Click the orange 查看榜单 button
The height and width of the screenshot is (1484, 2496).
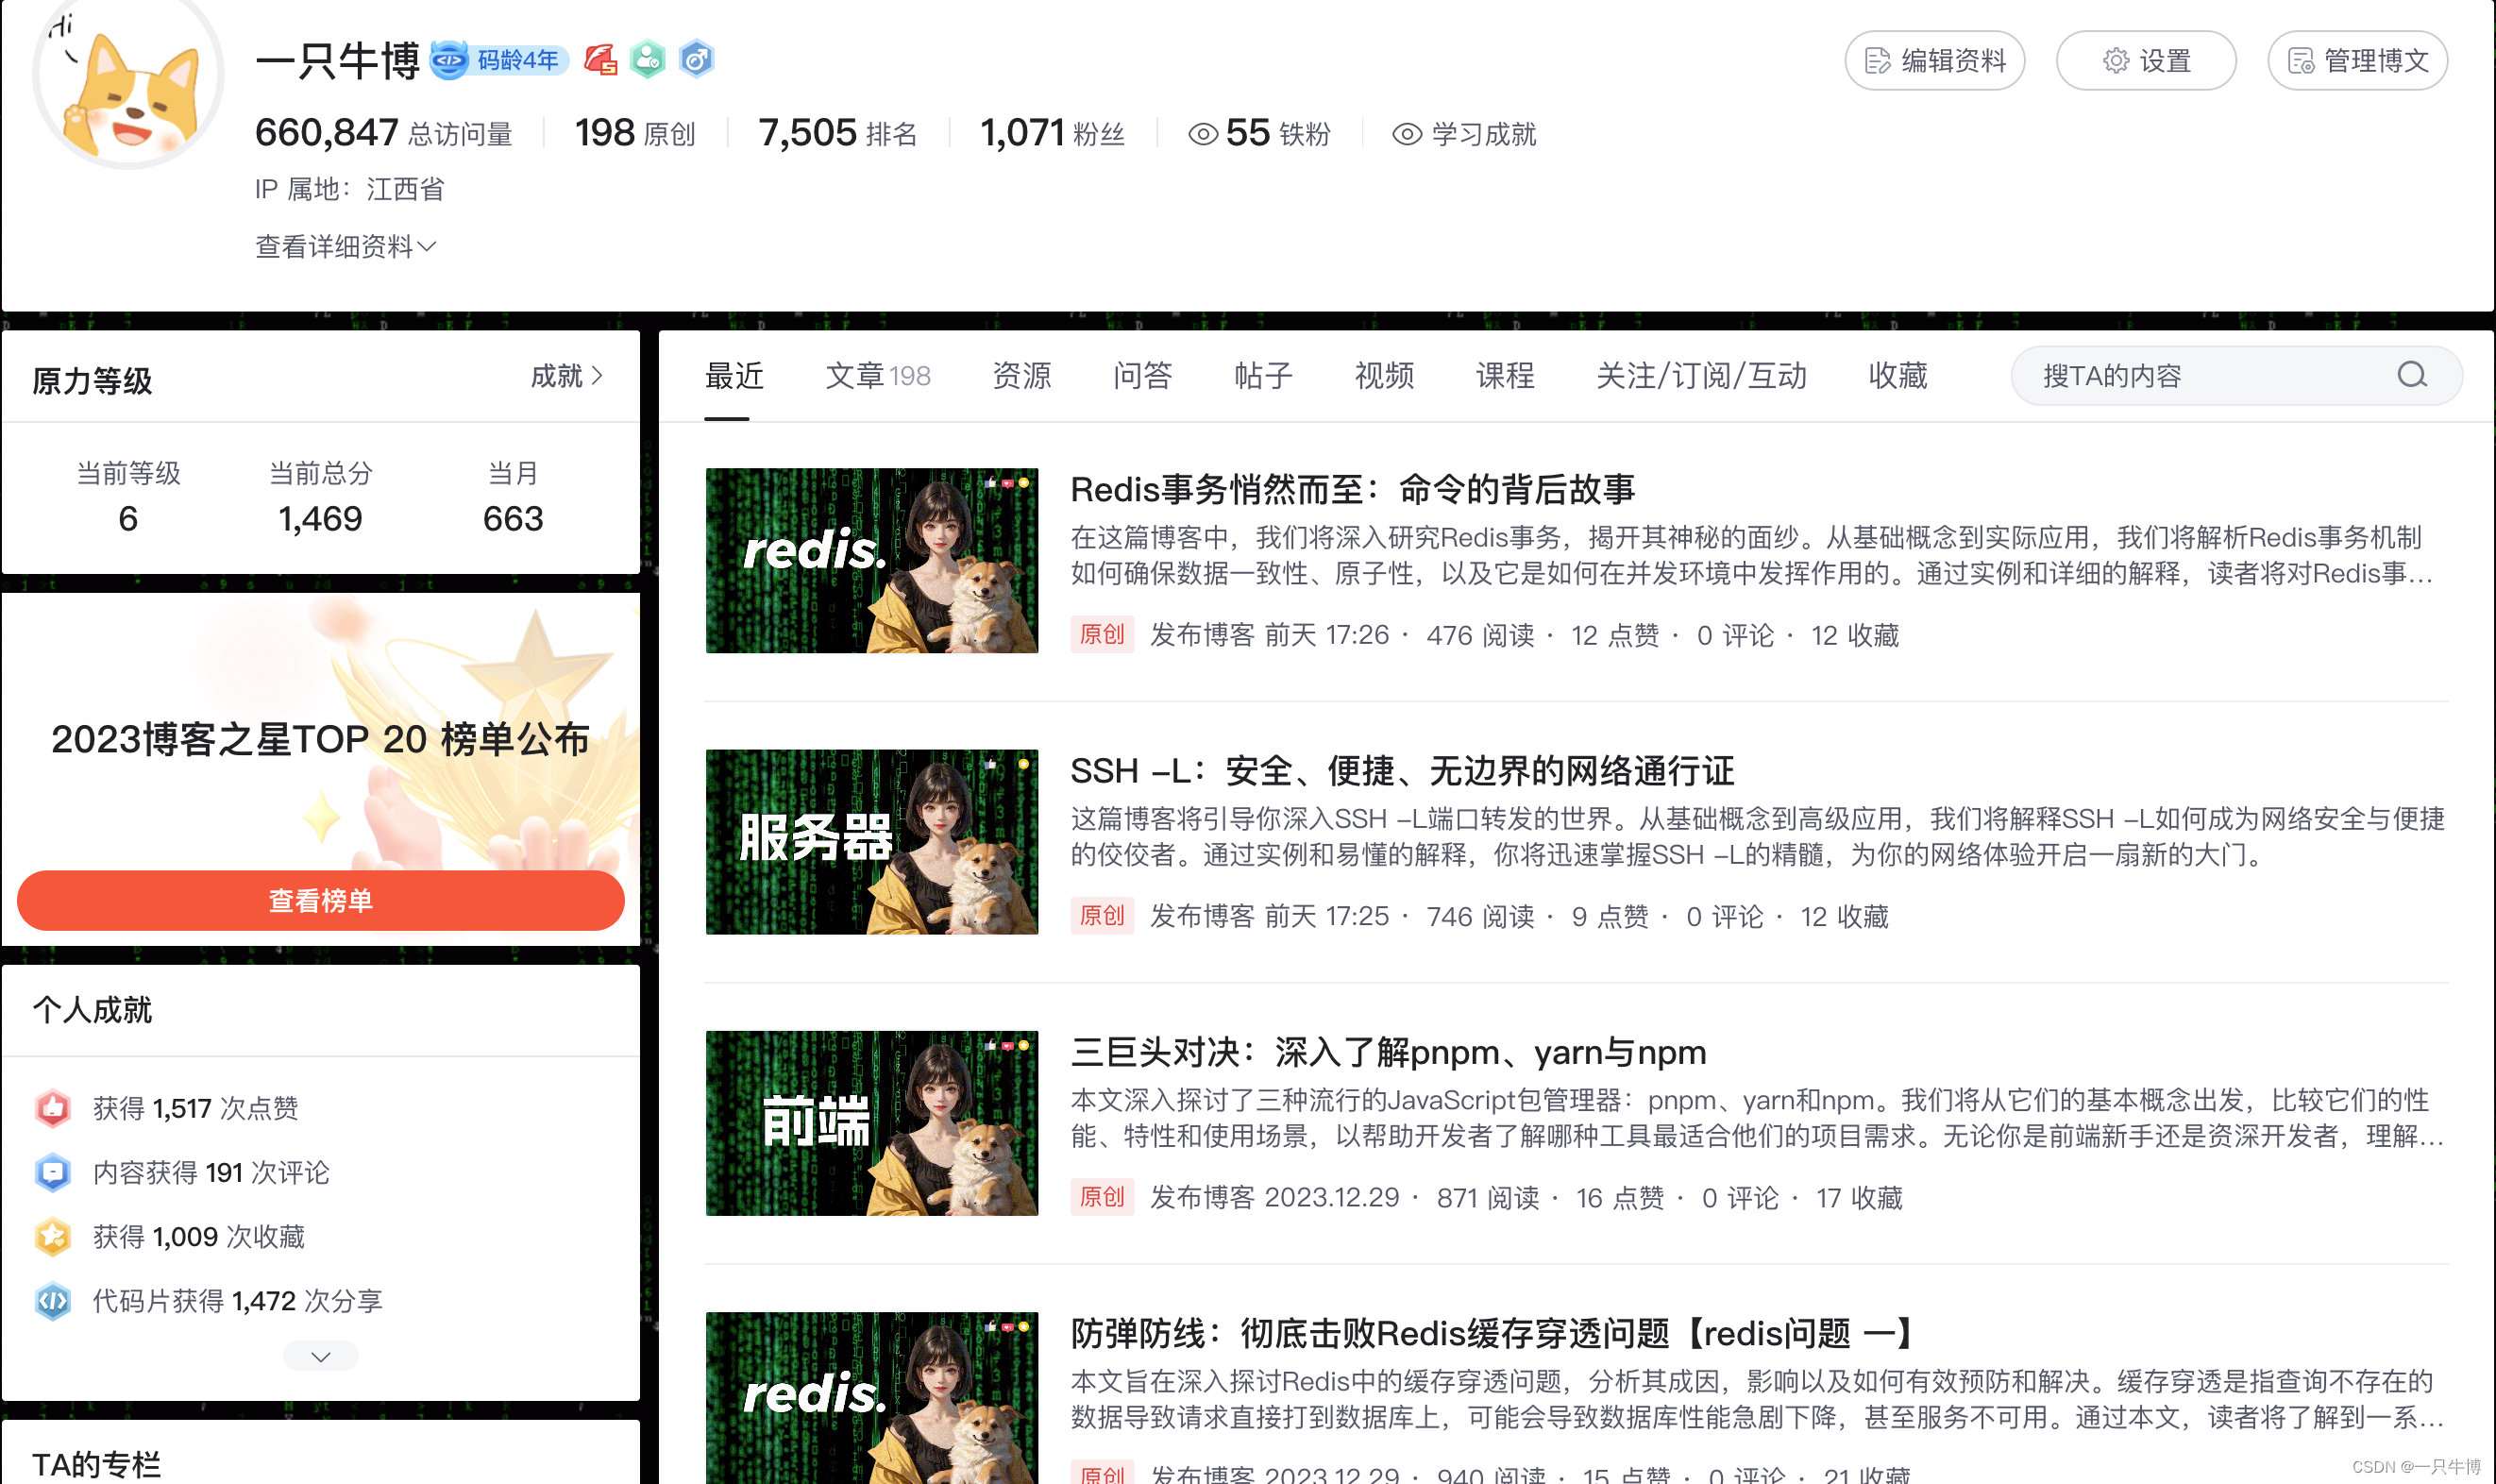point(320,900)
